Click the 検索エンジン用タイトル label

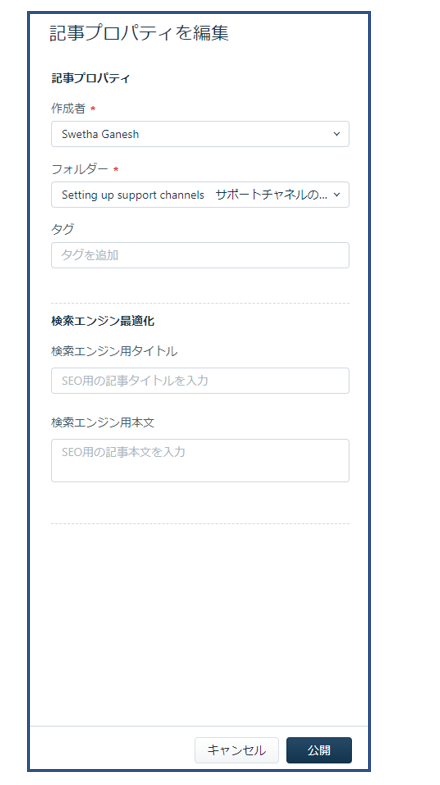[114, 351]
